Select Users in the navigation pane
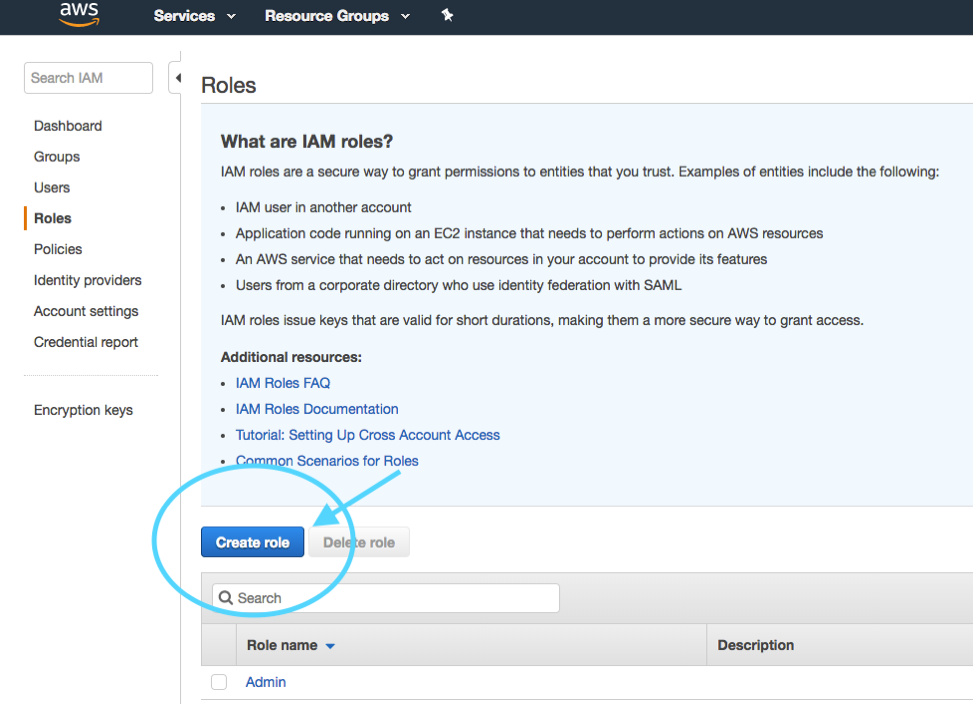 tap(52, 187)
